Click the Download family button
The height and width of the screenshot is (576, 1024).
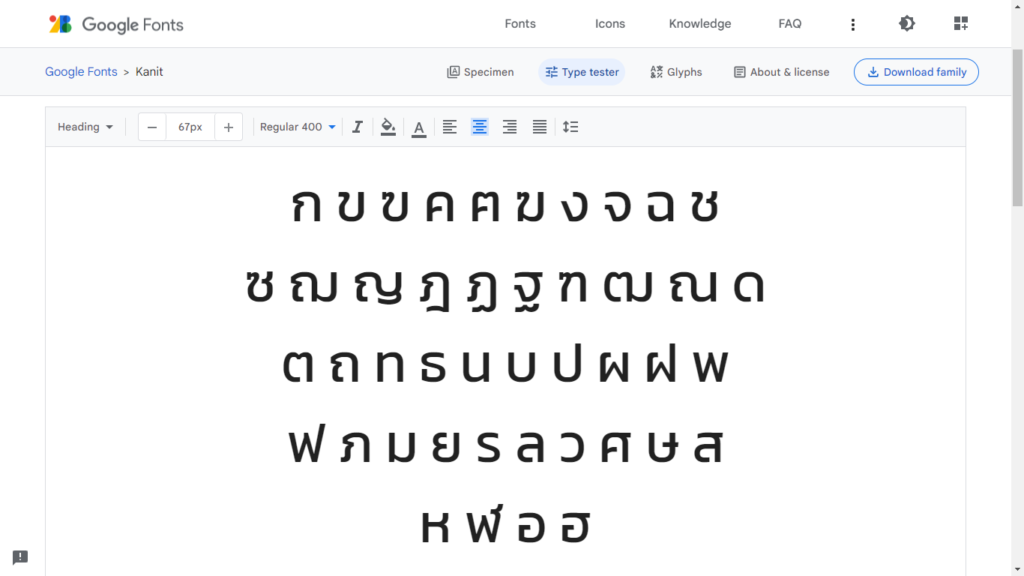pyautogui.click(x=916, y=72)
